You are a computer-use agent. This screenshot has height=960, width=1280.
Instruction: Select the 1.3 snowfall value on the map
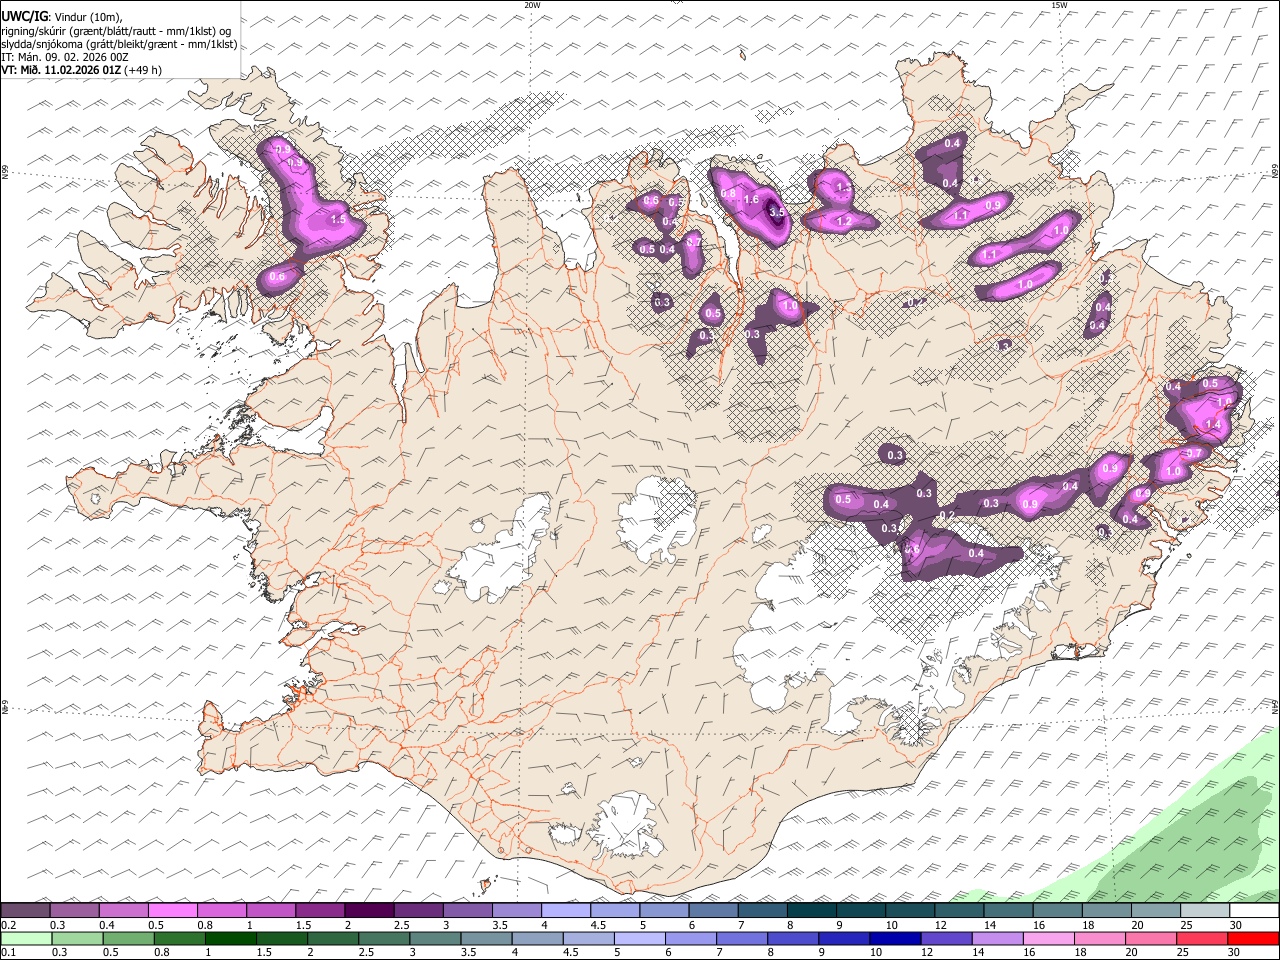[x=842, y=188]
